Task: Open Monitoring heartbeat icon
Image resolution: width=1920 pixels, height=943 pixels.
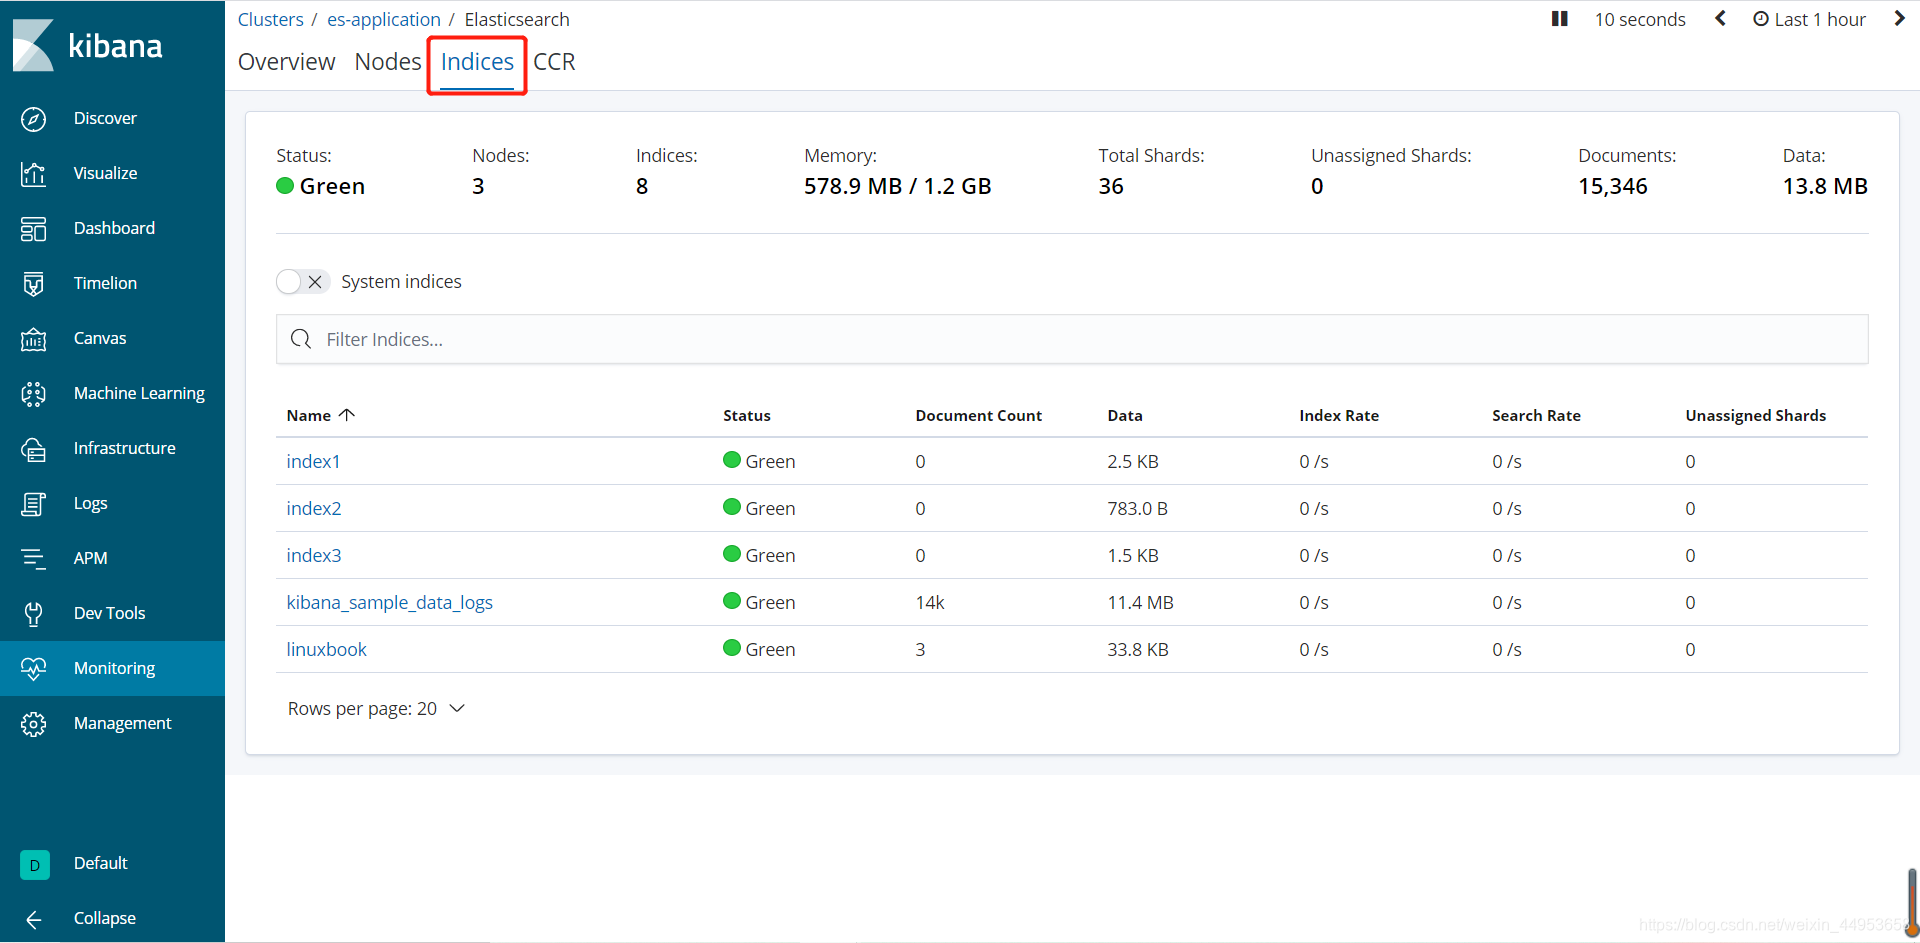Action: click(33, 669)
